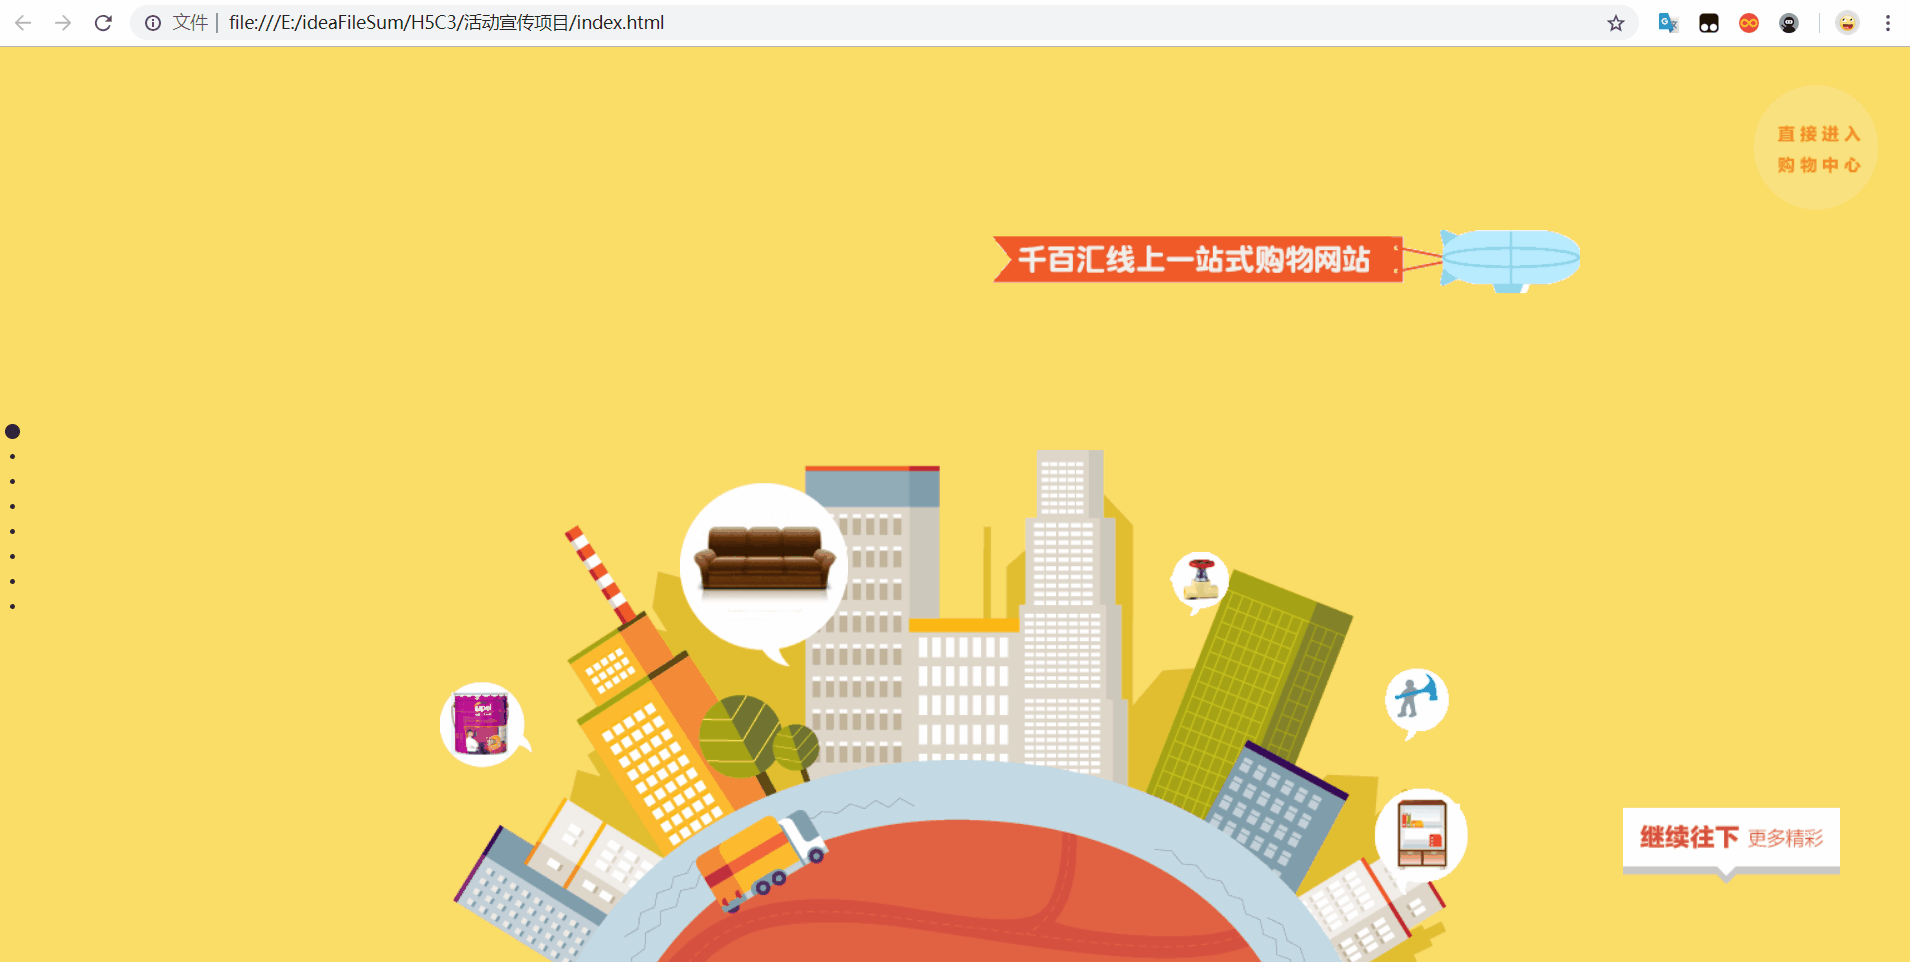
Task: Bookmark this page with the star
Action: click(x=1616, y=23)
